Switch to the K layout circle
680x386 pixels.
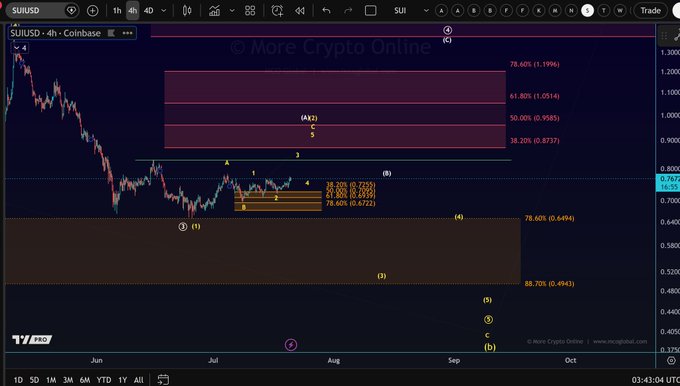[x=539, y=10]
